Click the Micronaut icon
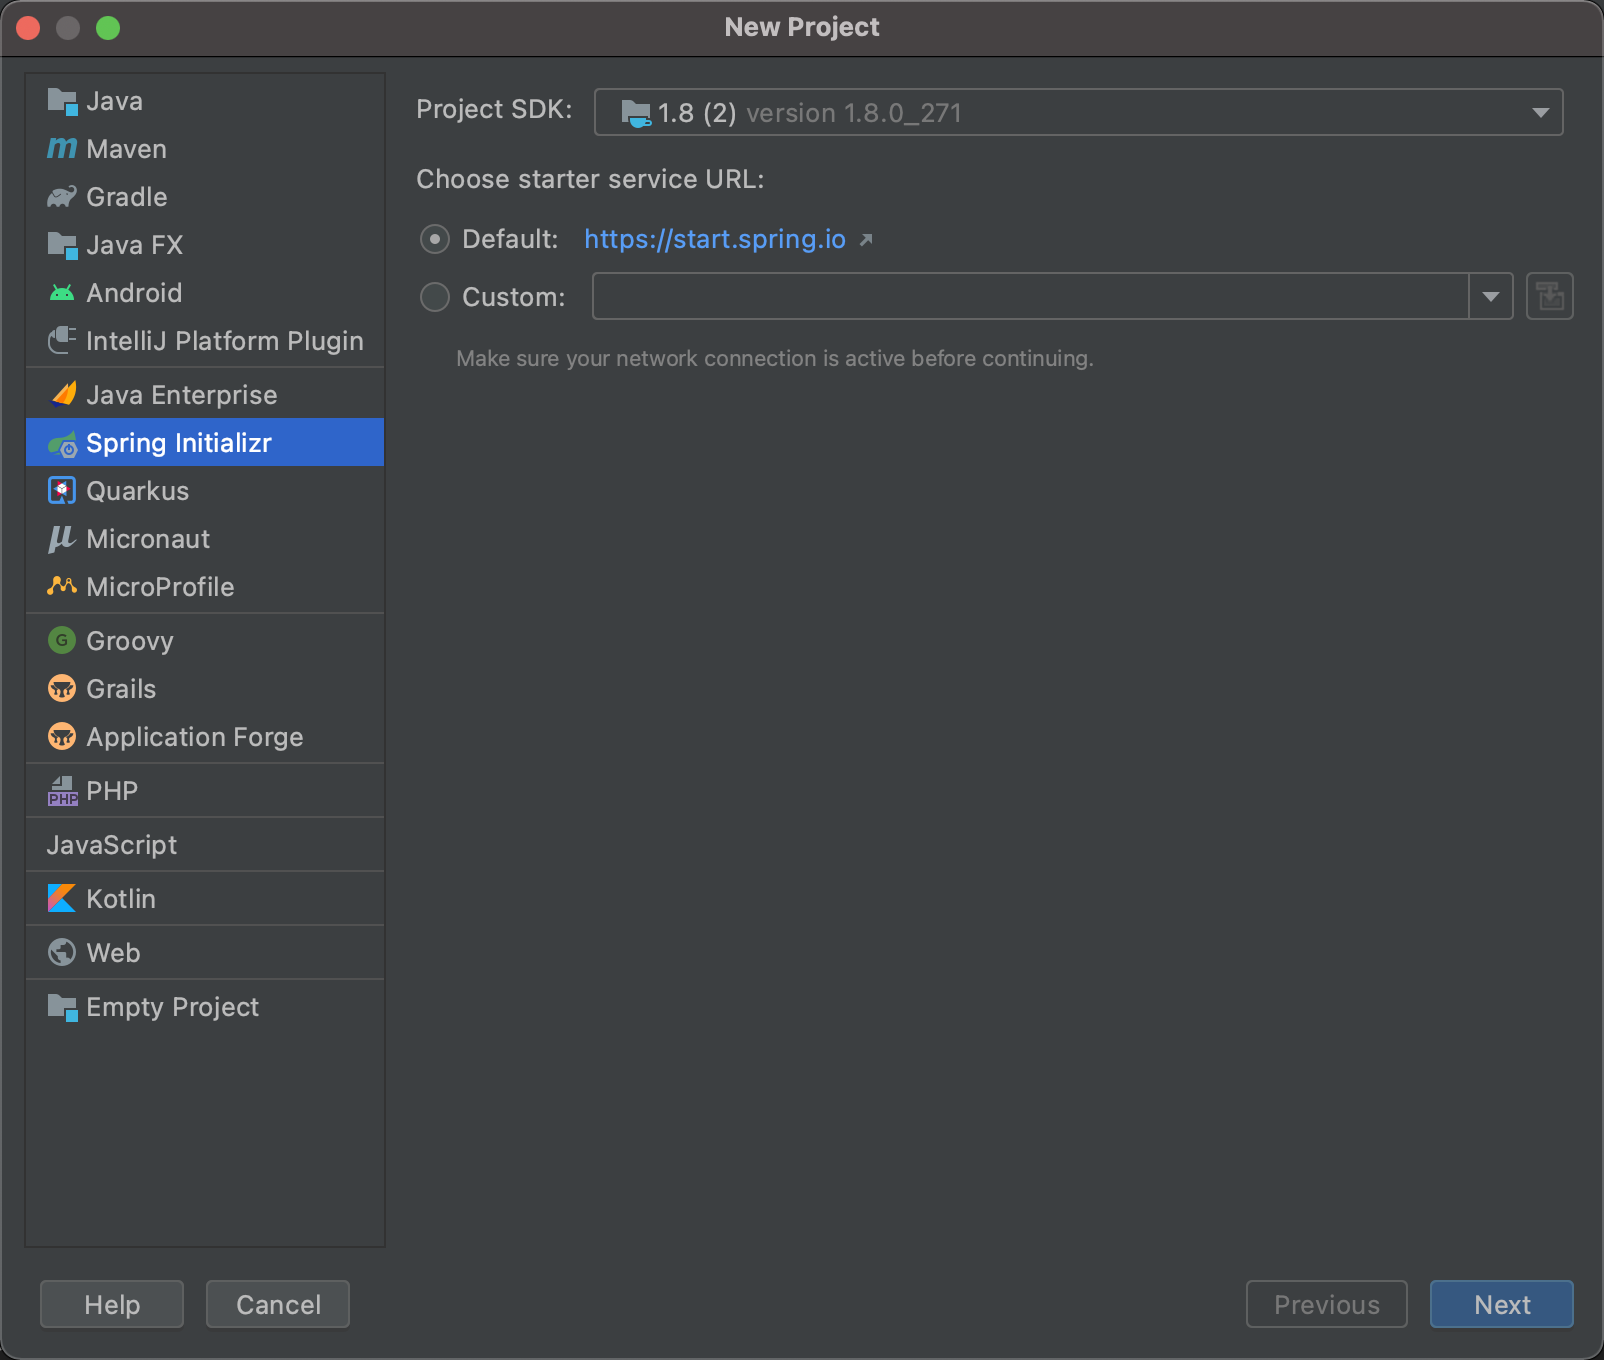 (x=61, y=539)
